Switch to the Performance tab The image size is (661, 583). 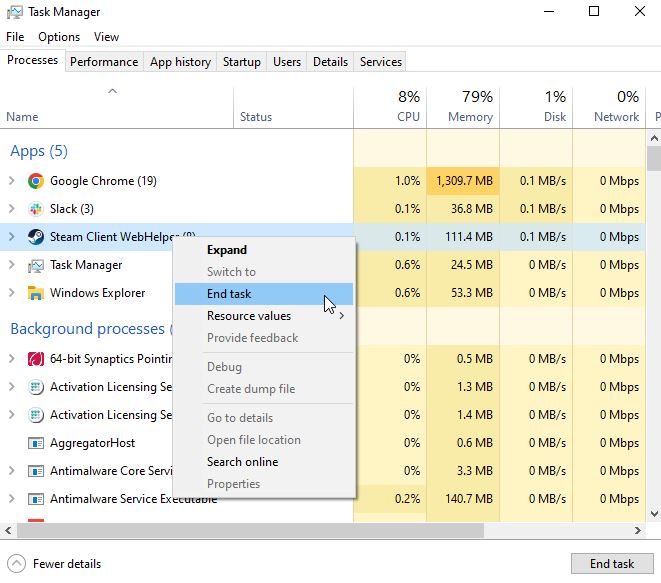[x=104, y=62]
